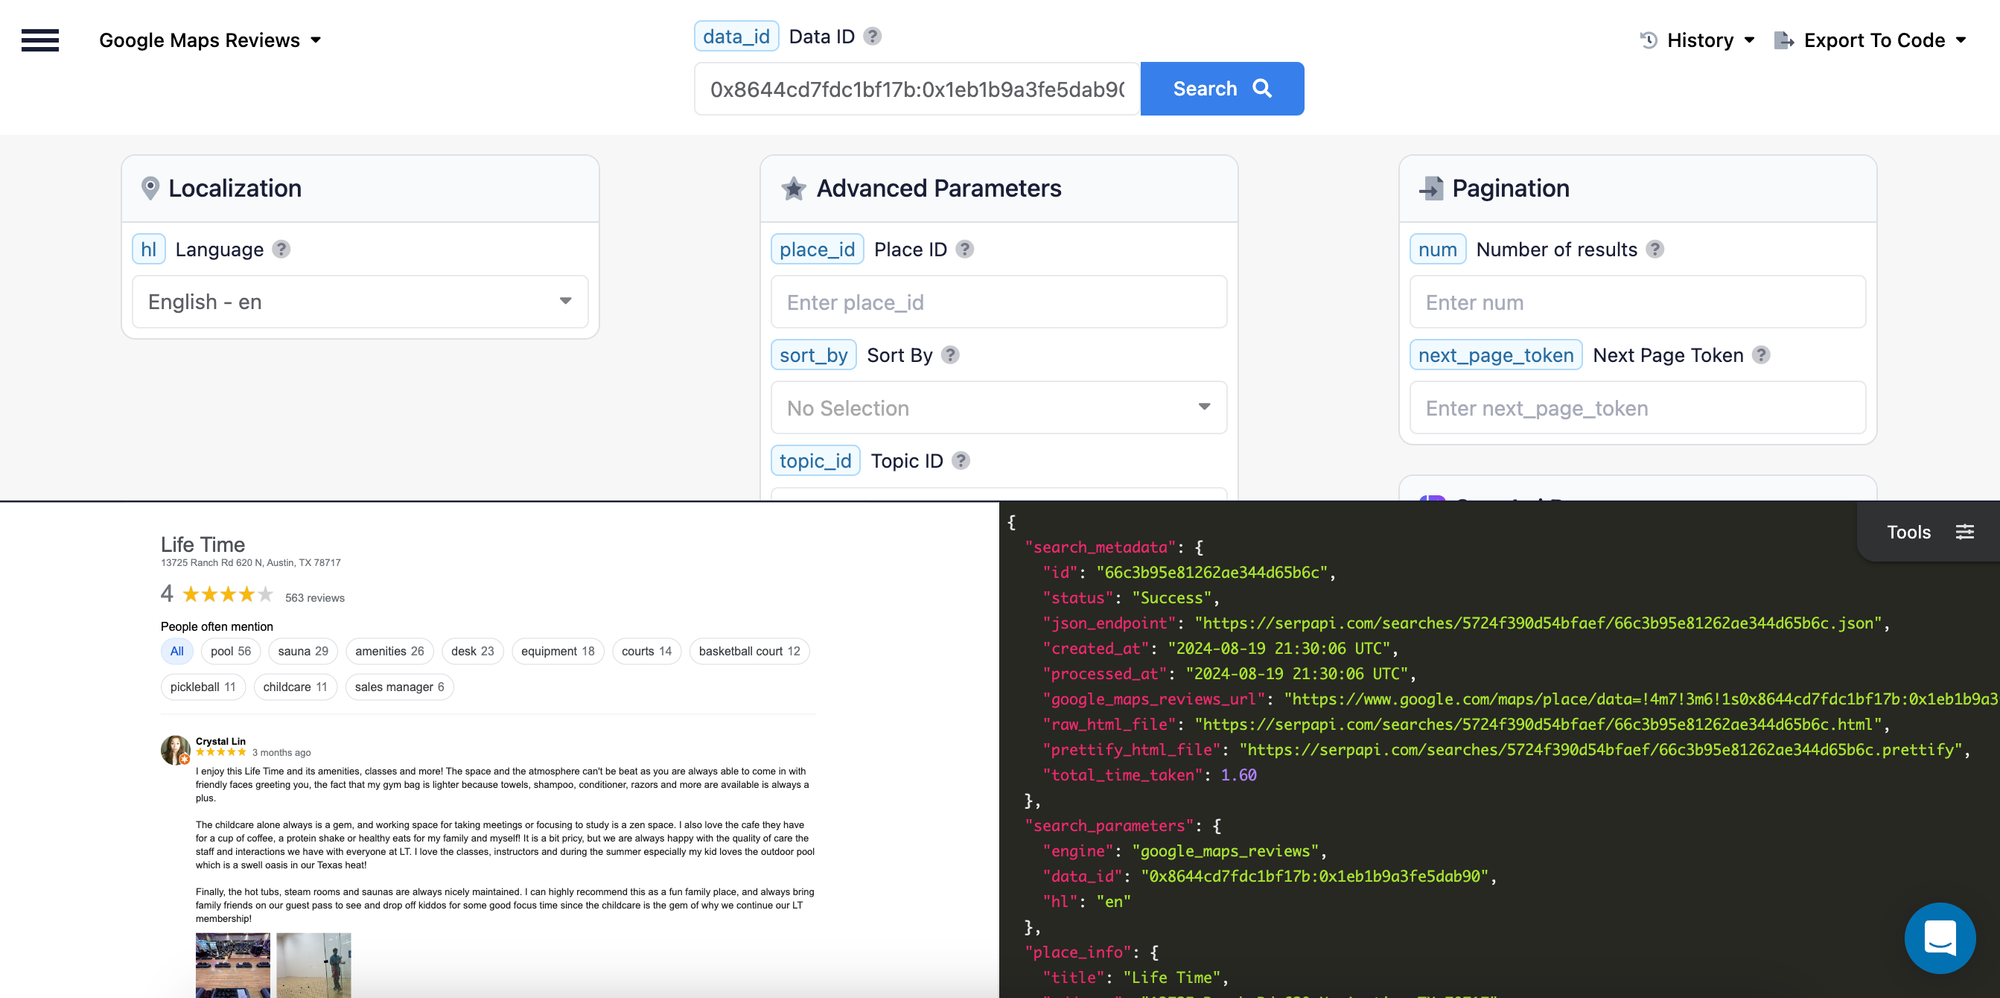Viewport: 2000px width, 998px height.
Task: Click the magnifier icon in Search button
Action: 1262,88
